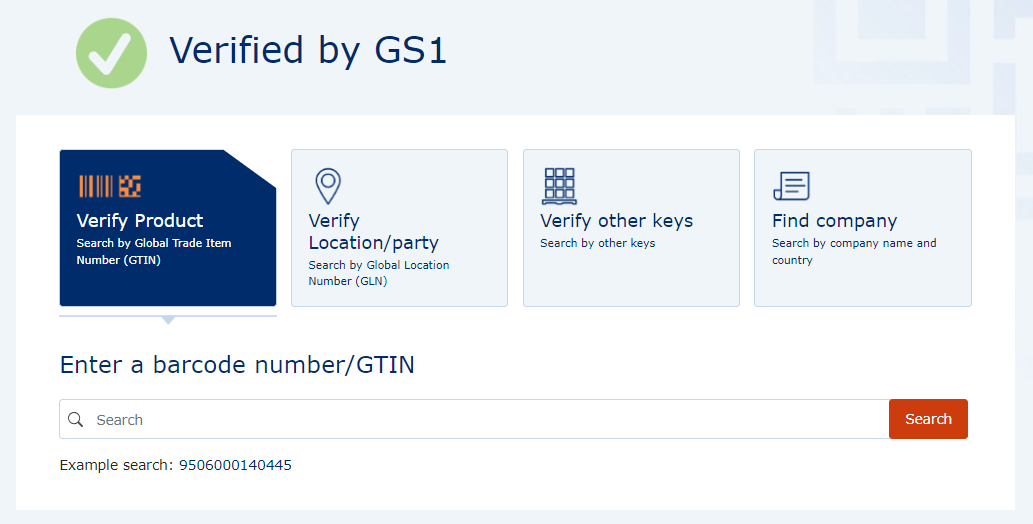
Task: Switch to Verify Location/party tab
Action: pyautogui.click(x=399, y=228)
